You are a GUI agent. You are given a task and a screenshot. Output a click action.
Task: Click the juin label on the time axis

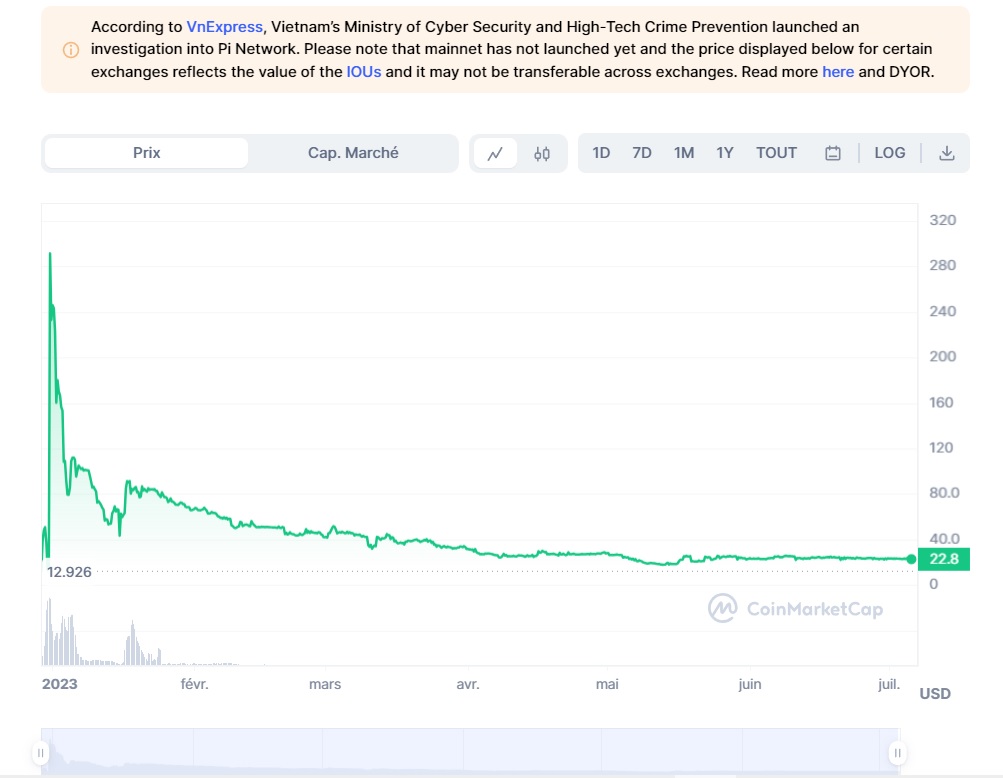(750, 685)
